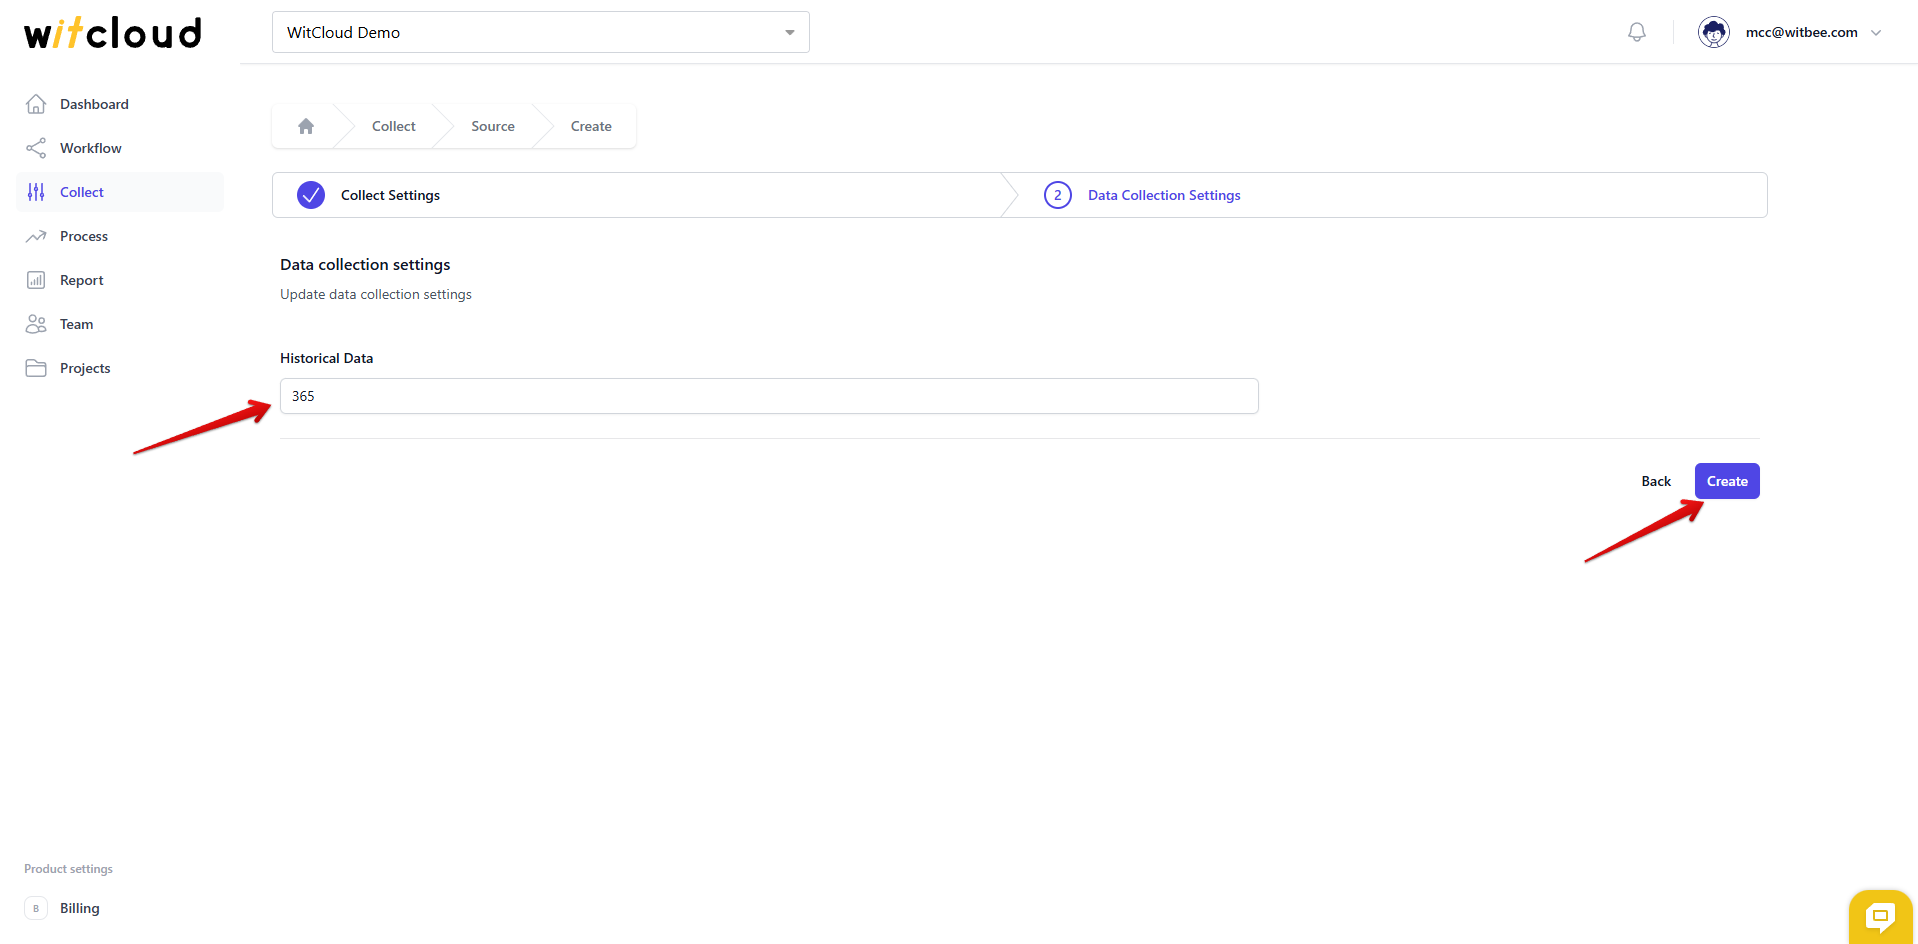This screenshot has height=944, width=1918.
Task: Select the Data Collection Settings step
Action: (1164, 195)
